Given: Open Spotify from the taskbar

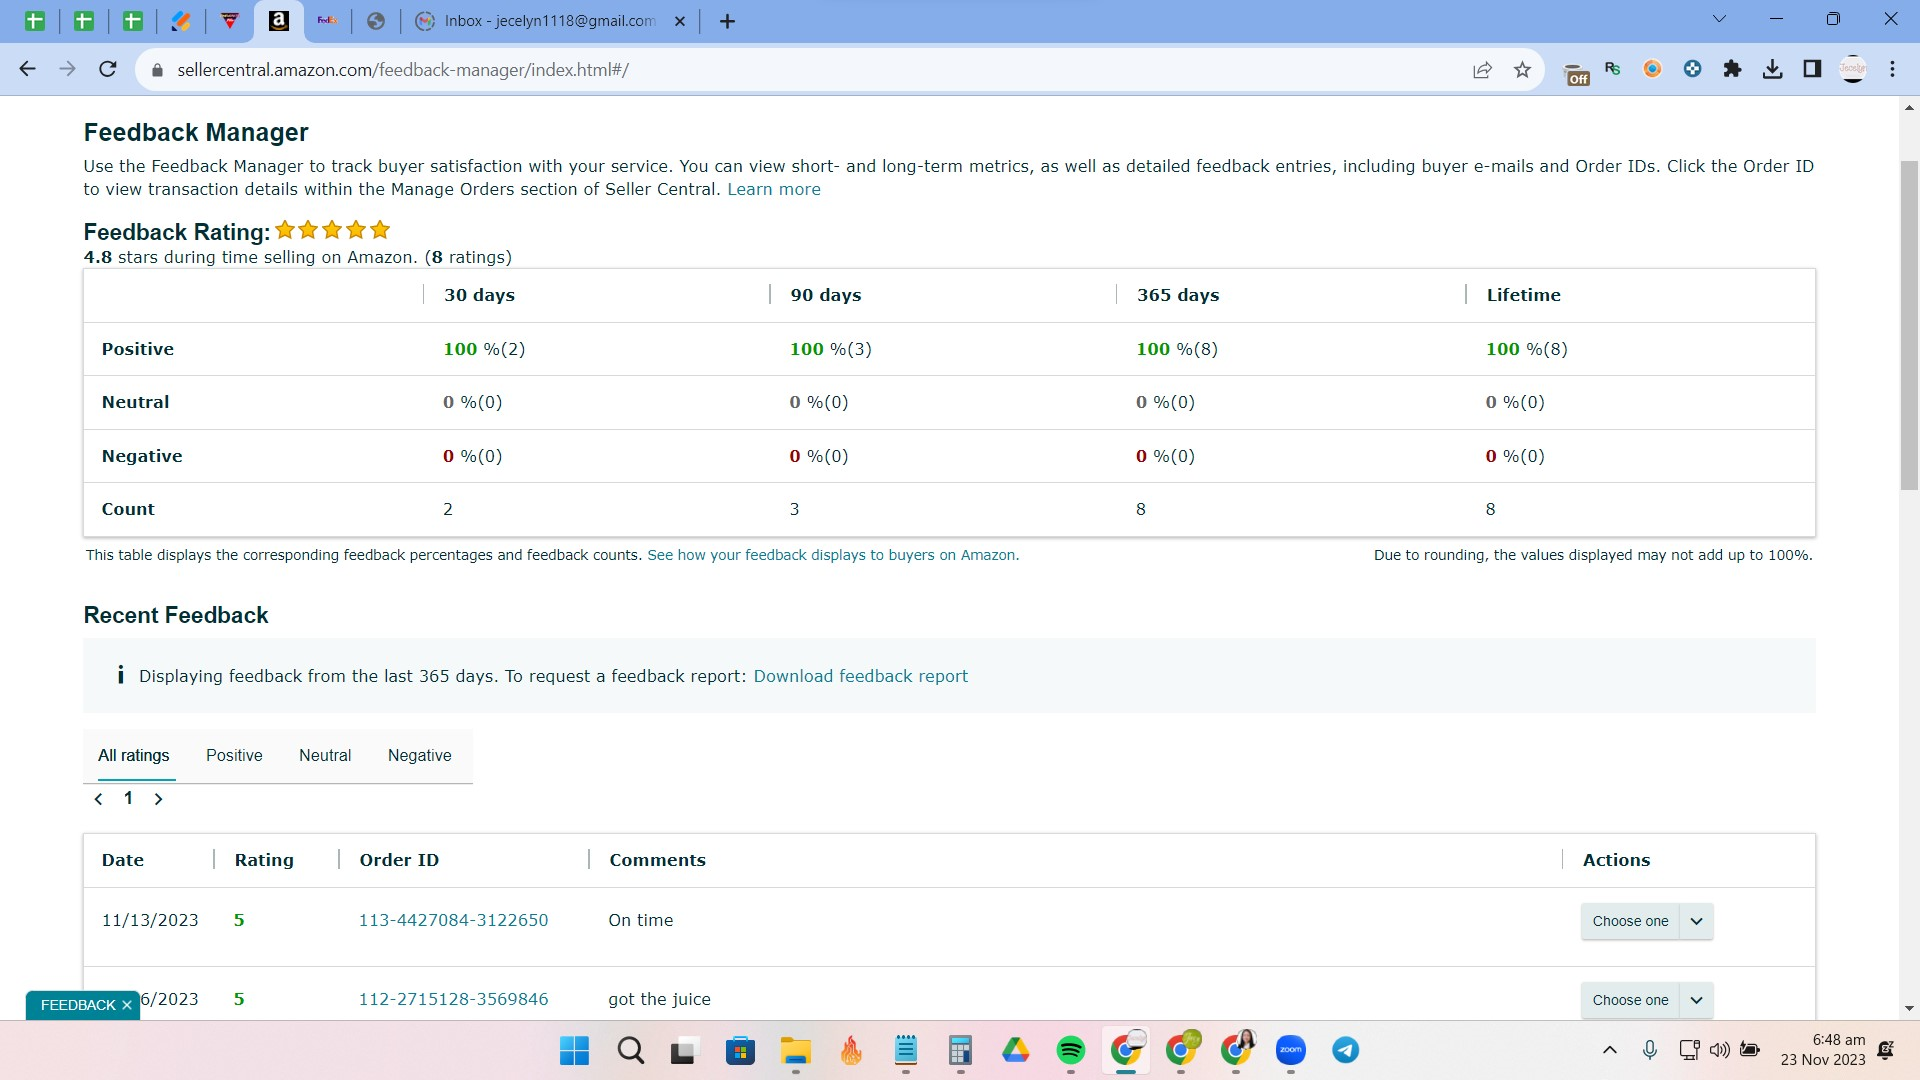Looking at the screenshot, I should pyautogui.click(x=1070, y=1050).
